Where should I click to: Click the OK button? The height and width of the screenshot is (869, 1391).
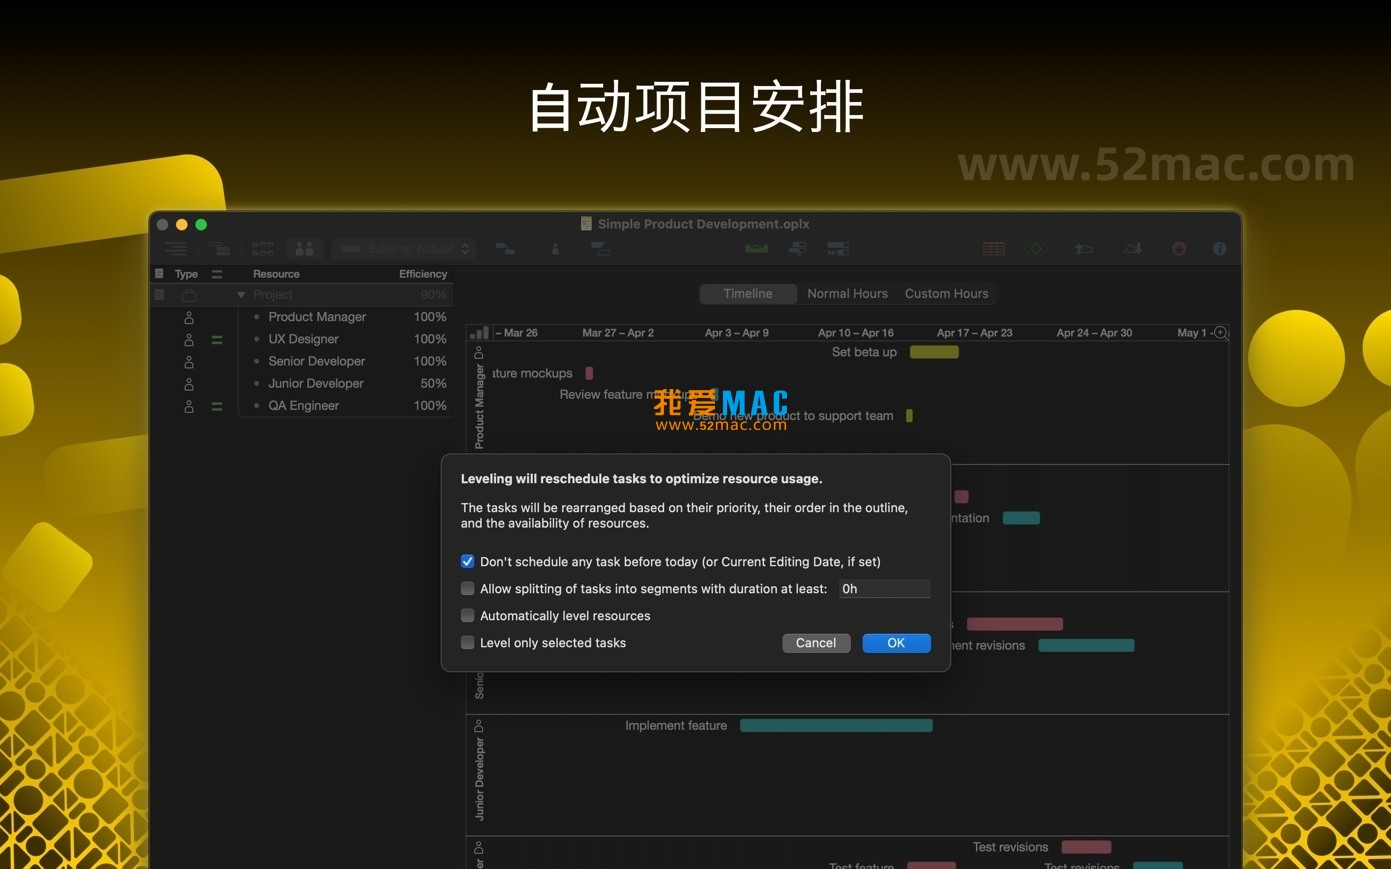pyautogui.click(x=895, y=643)
